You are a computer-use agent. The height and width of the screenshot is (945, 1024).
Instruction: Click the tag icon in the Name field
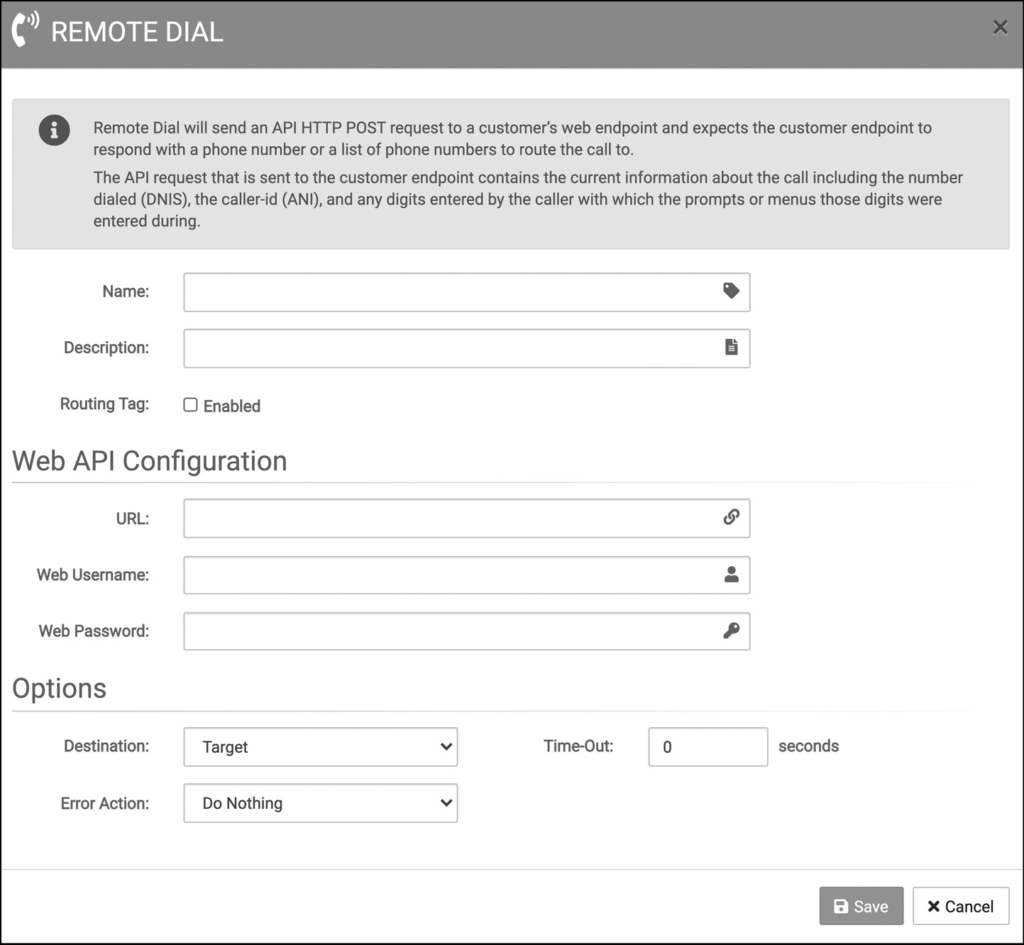tap(731, 291)
